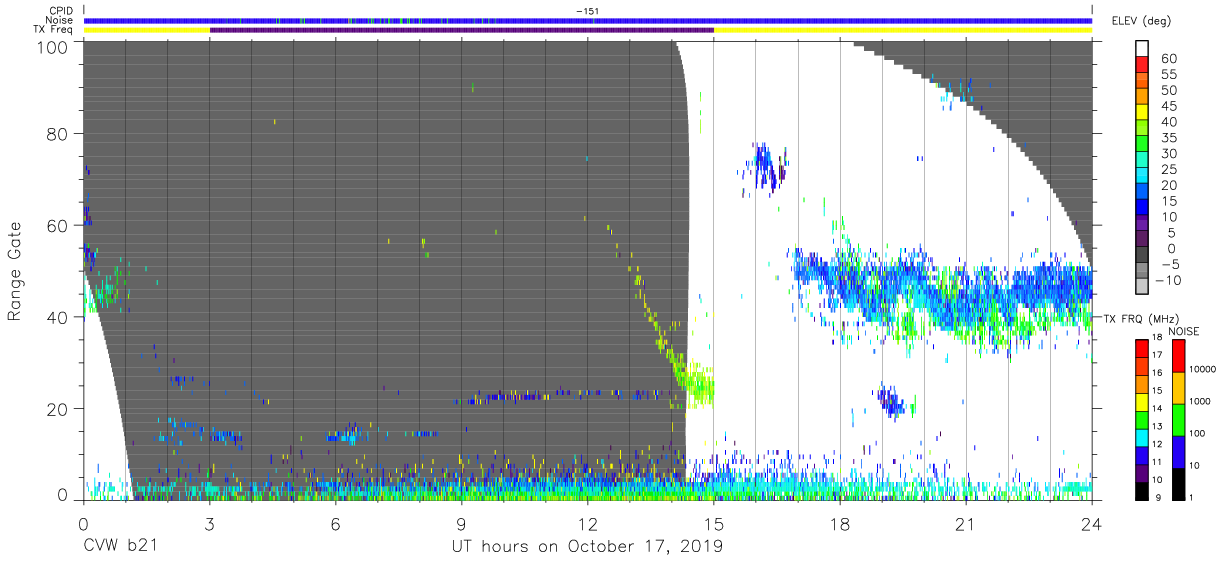The height and width of the screenshot is (567, 1228).
Task: Click the red top segment of NOISE colorbar
Action: [1178, 355]
